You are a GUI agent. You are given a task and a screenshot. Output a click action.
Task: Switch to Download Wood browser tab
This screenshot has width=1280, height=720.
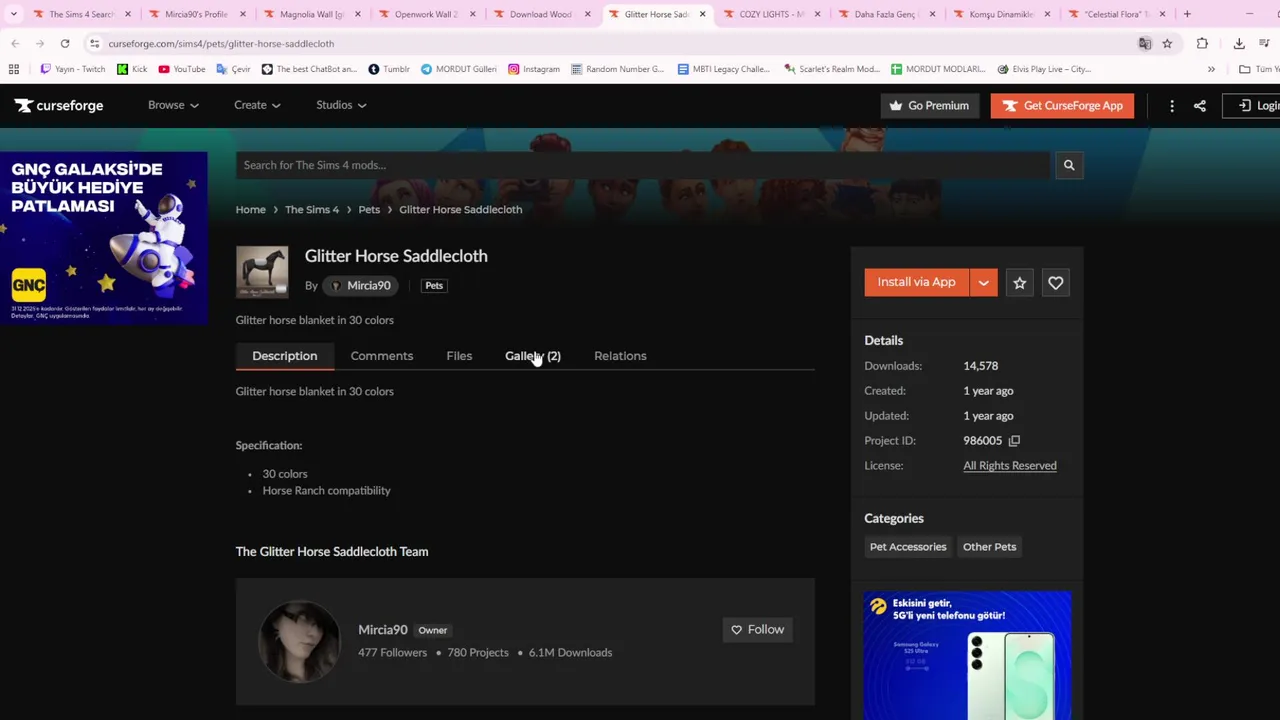click(541, 15)
